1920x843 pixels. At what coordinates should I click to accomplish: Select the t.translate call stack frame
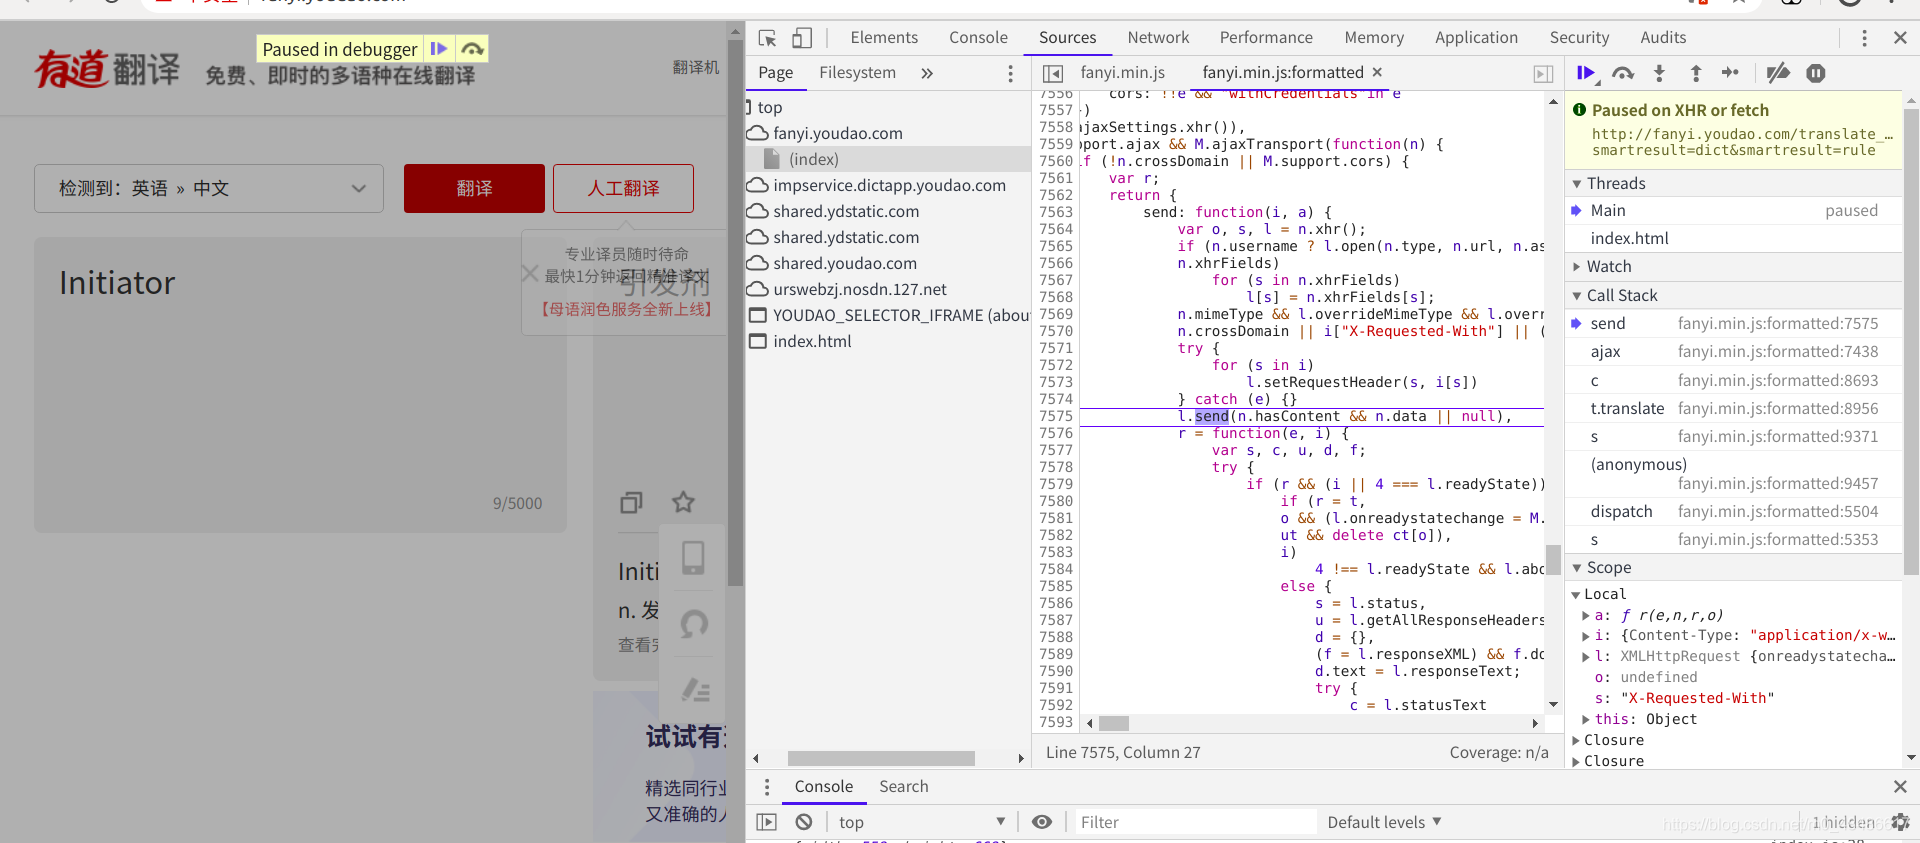tap(1733, 409)
